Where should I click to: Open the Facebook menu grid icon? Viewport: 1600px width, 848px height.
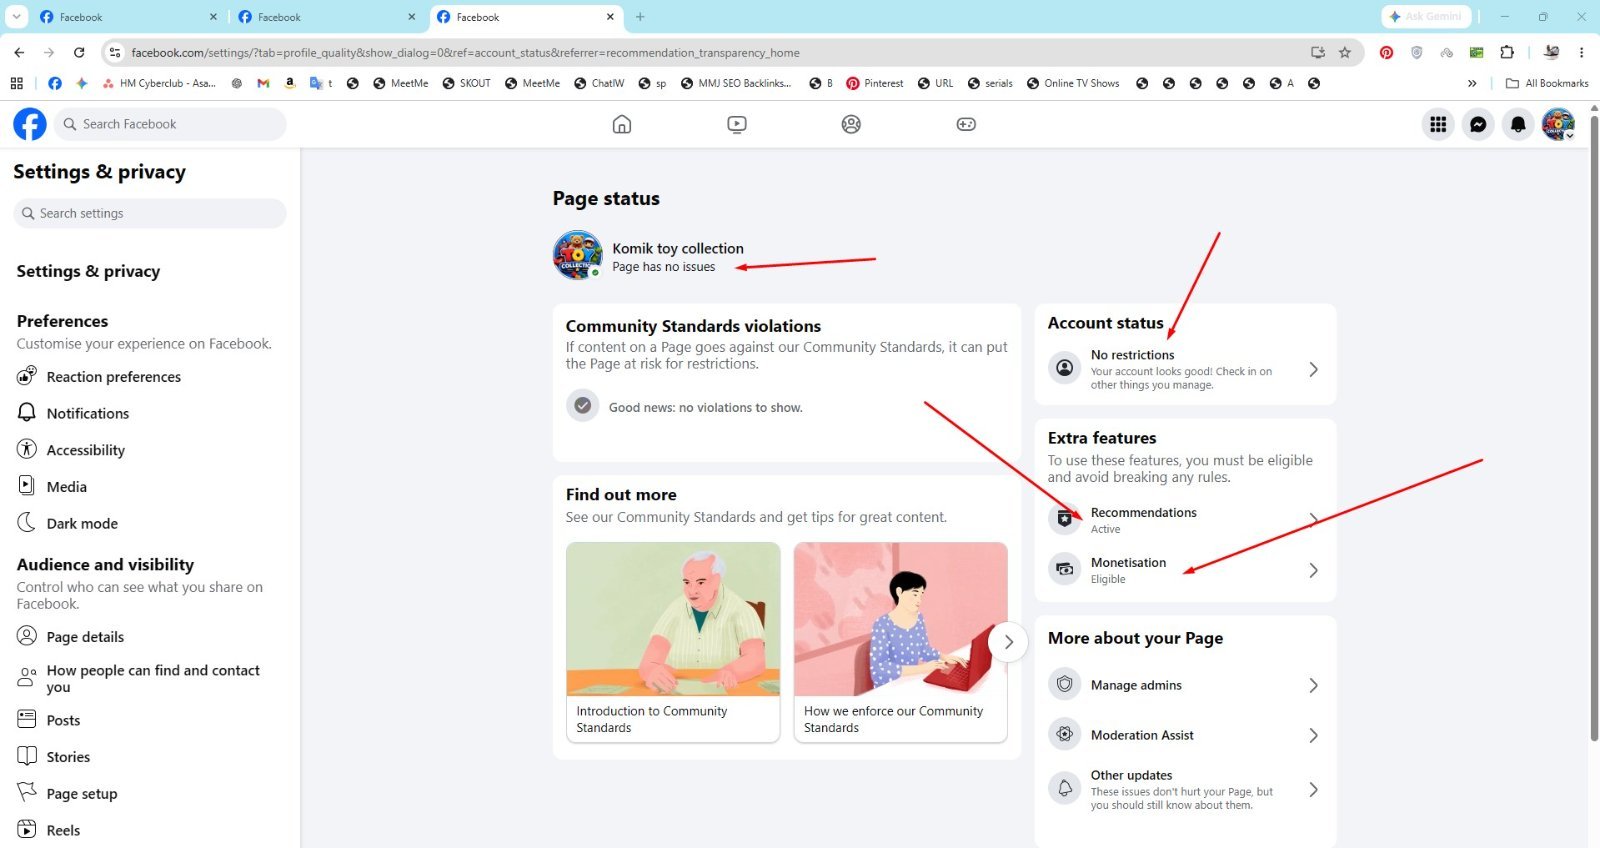(1438, 124)
